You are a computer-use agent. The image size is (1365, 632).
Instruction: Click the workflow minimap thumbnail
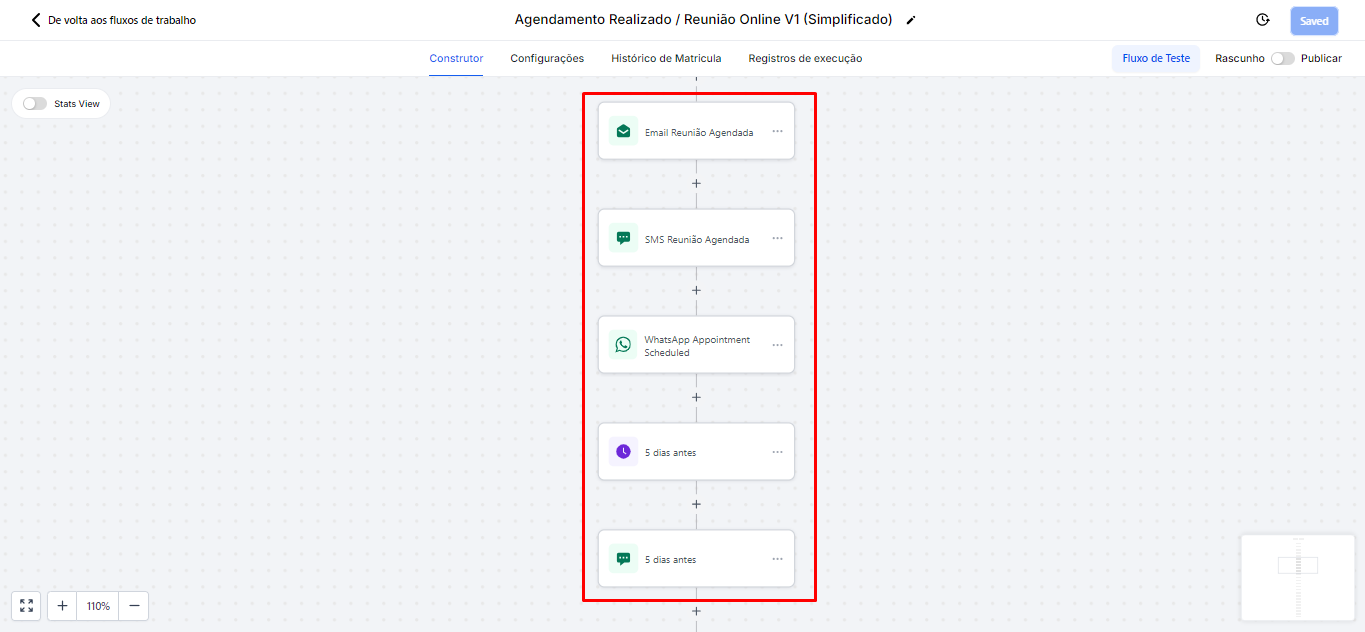pos(1298,578)
